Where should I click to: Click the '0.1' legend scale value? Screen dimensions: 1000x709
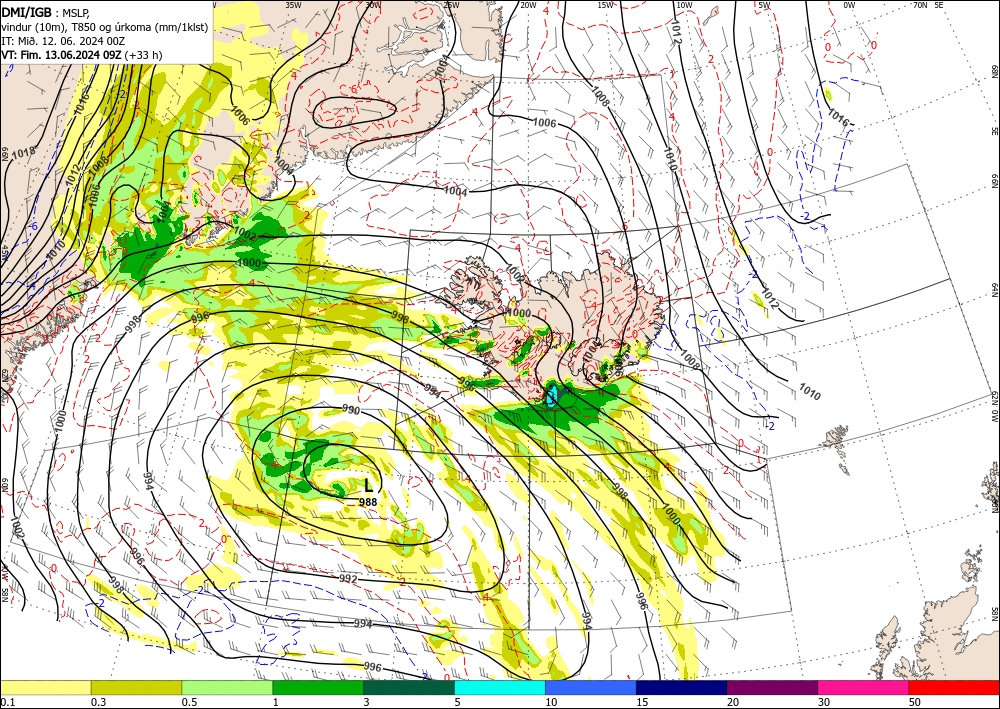pyautogui.click(x=6, y=702)
